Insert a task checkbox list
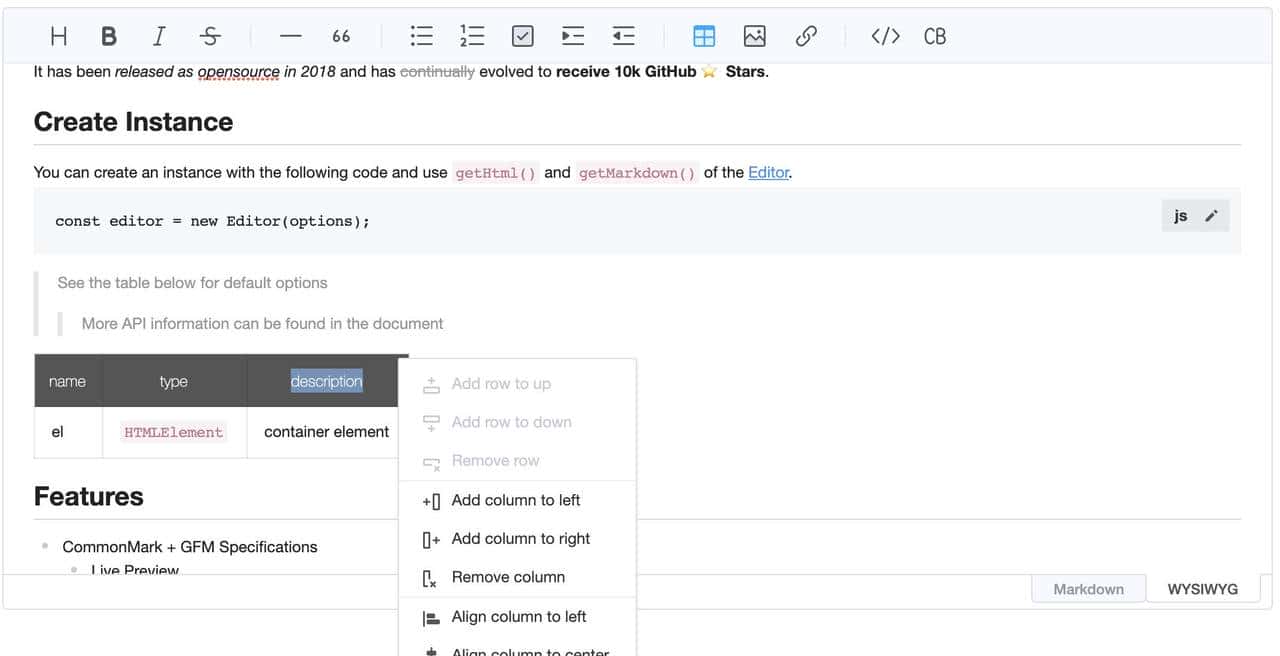This screenshot has width=1280, height=656. (x=523, y=36)
